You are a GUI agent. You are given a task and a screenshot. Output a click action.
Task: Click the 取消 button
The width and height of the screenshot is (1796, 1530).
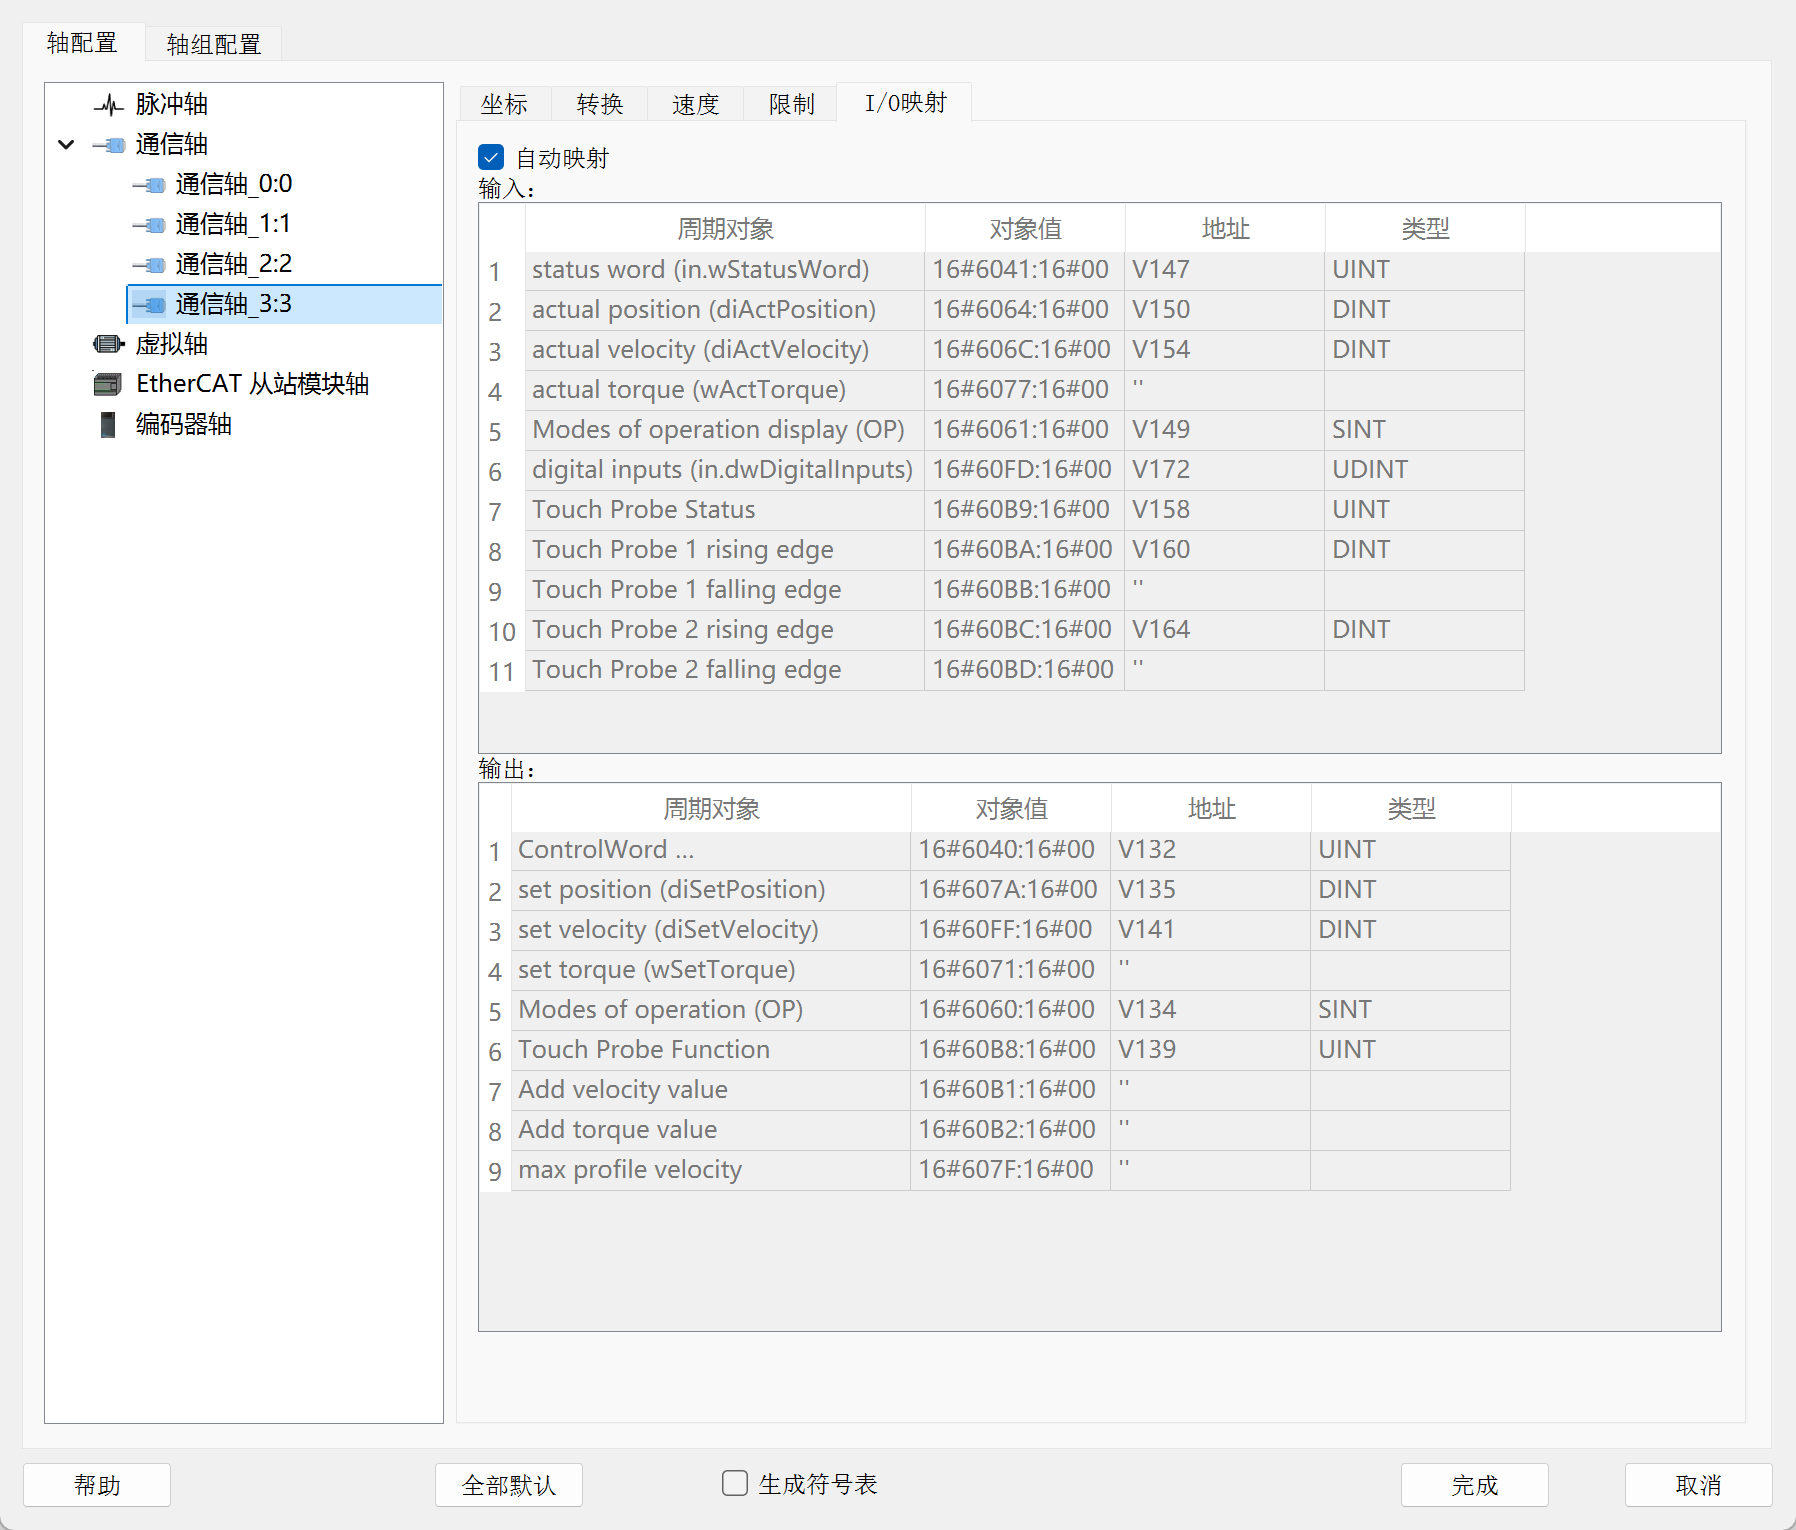[1699, 1485]
